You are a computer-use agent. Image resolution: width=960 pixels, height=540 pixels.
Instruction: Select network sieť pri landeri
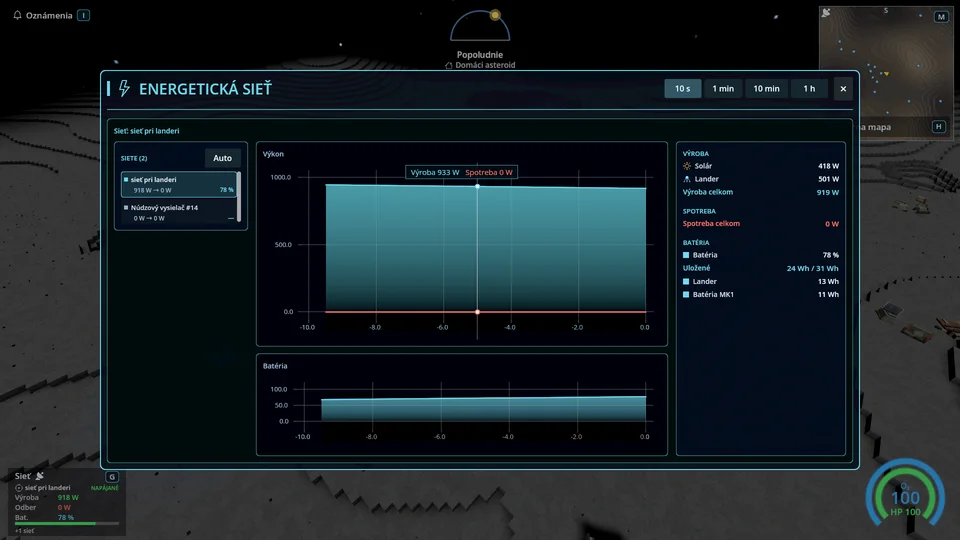point(178,184)
